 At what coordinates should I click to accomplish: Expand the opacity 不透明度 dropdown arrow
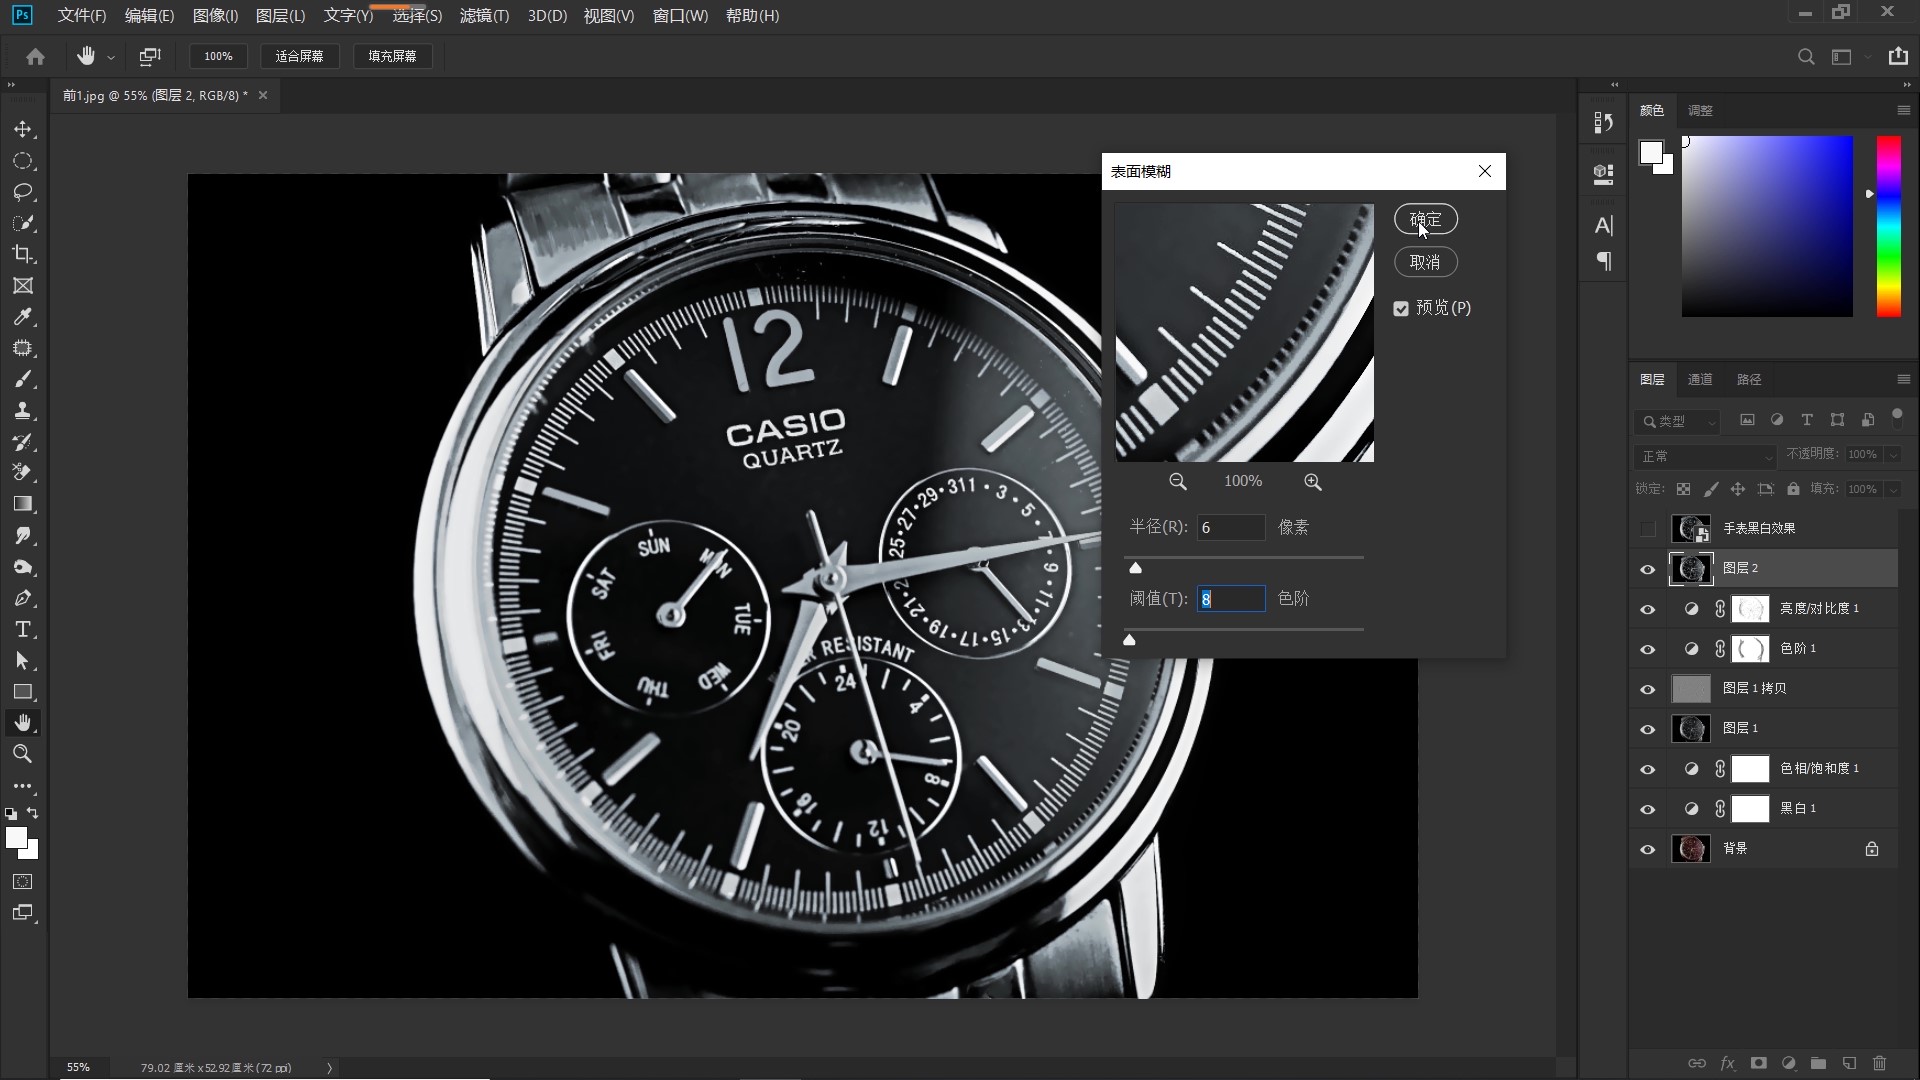[1893, 455]
